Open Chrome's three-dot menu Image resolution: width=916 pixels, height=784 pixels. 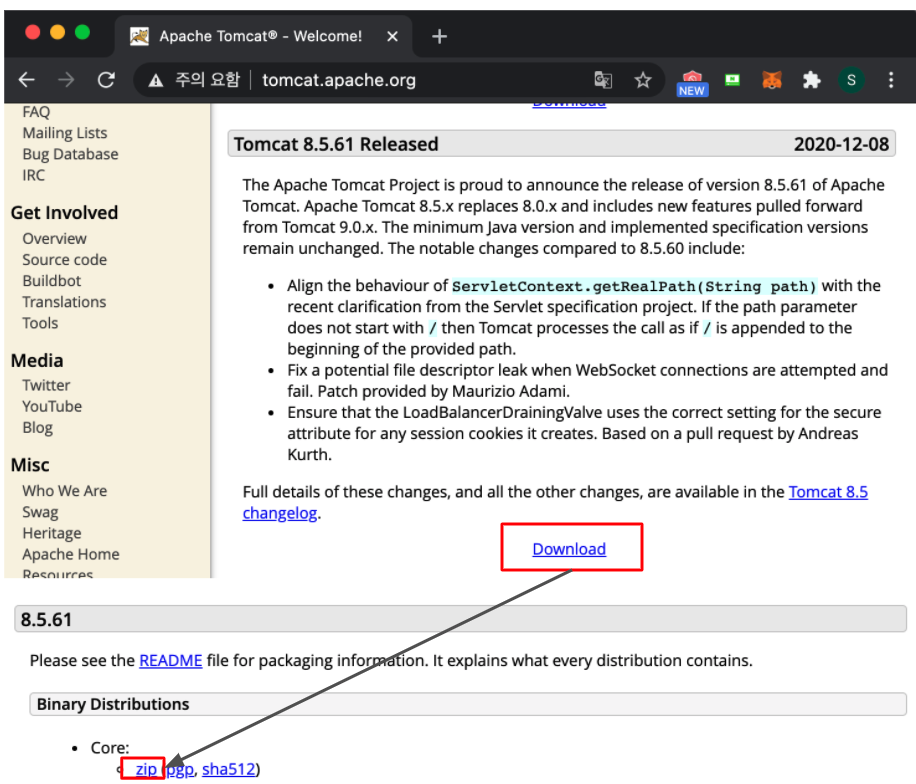891,80
